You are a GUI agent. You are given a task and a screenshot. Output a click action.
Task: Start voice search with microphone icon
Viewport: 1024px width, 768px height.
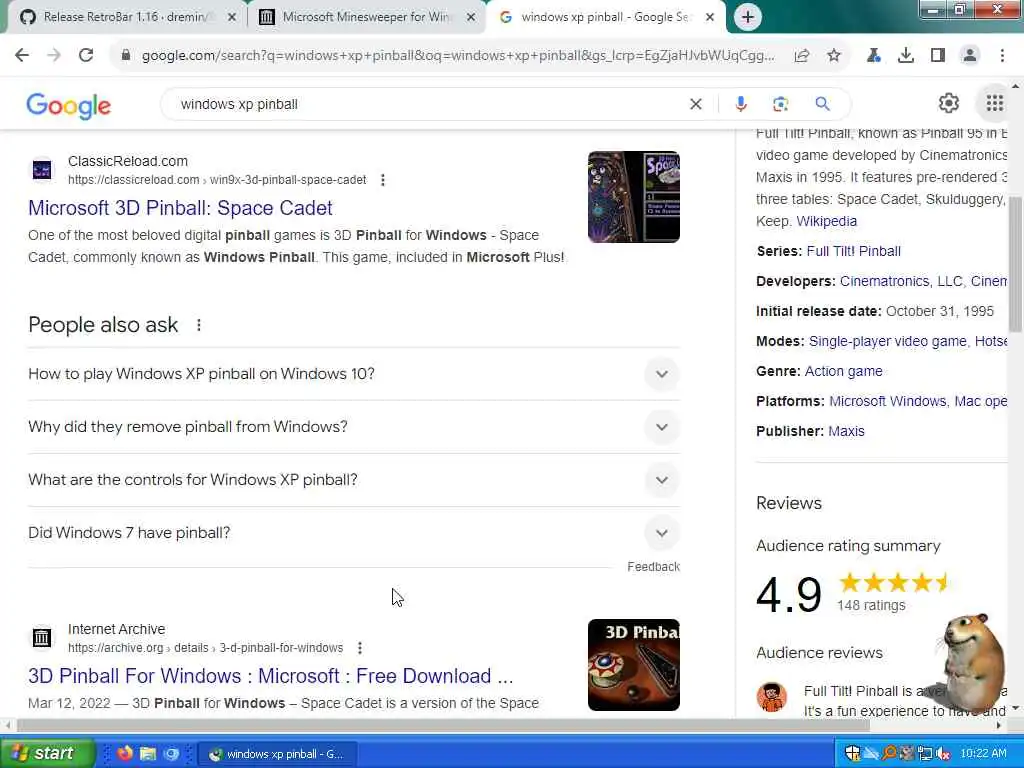(x=741, y=104)
